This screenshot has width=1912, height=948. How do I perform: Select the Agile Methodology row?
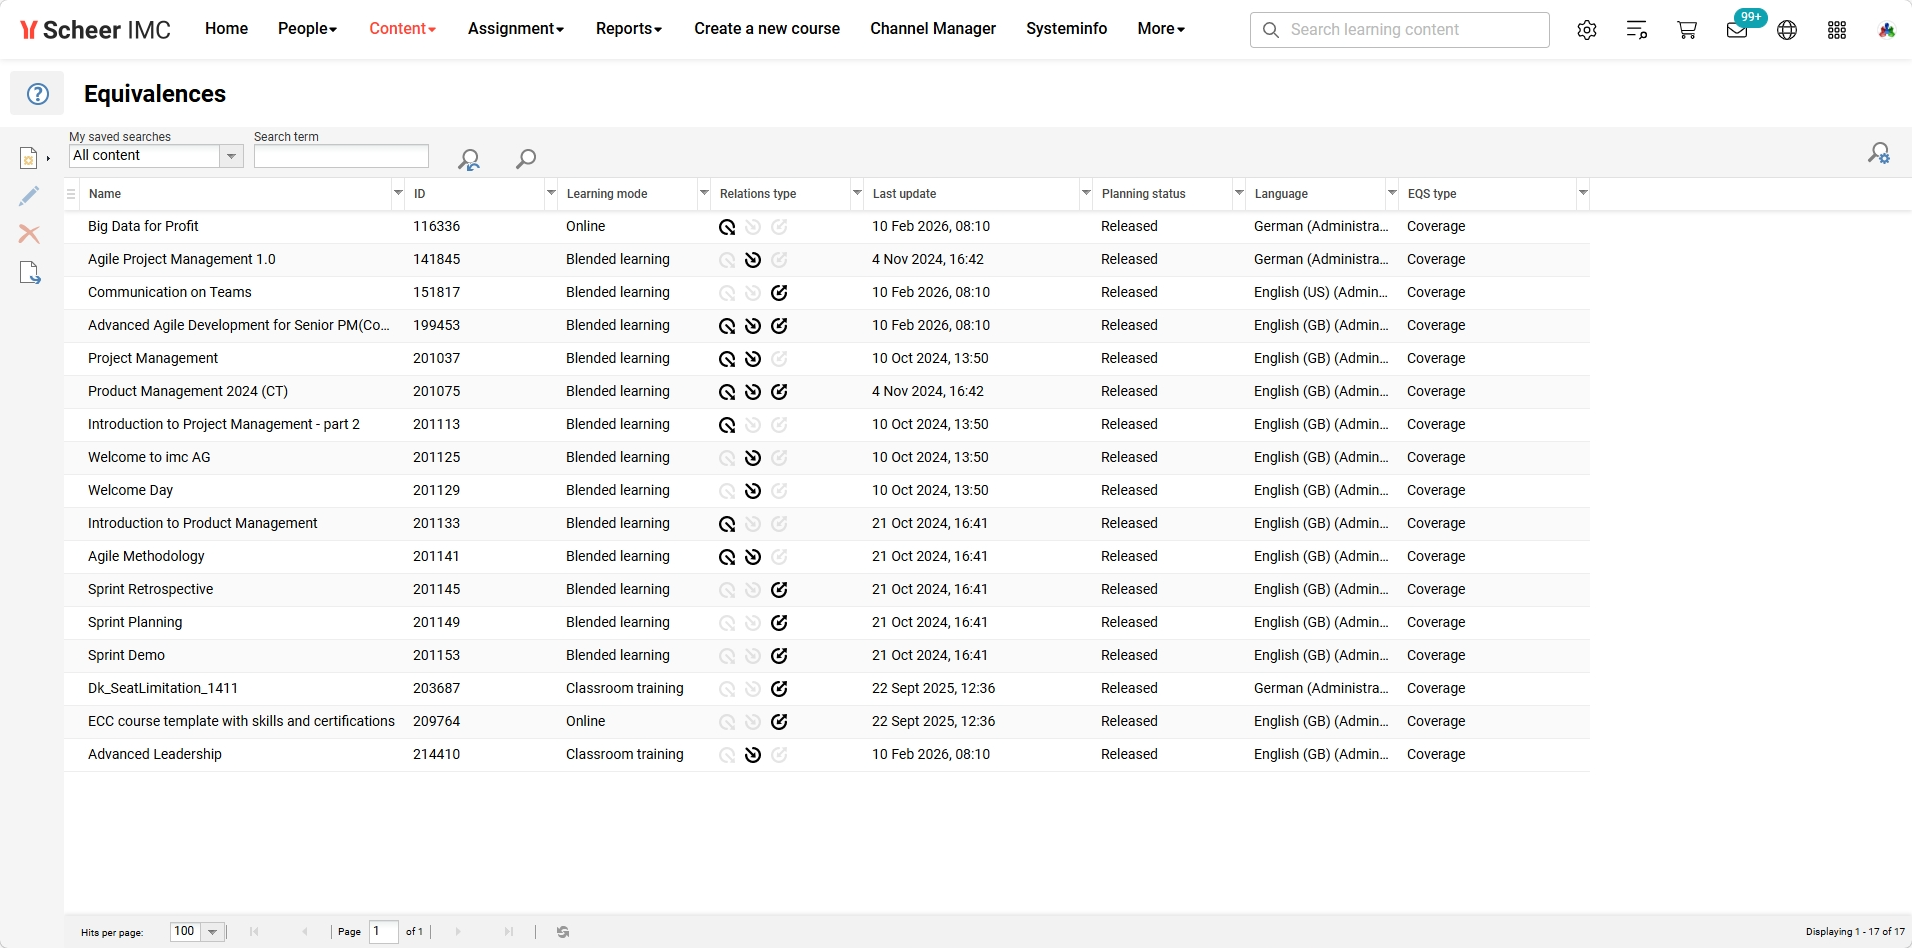click(x=827, y=557)
